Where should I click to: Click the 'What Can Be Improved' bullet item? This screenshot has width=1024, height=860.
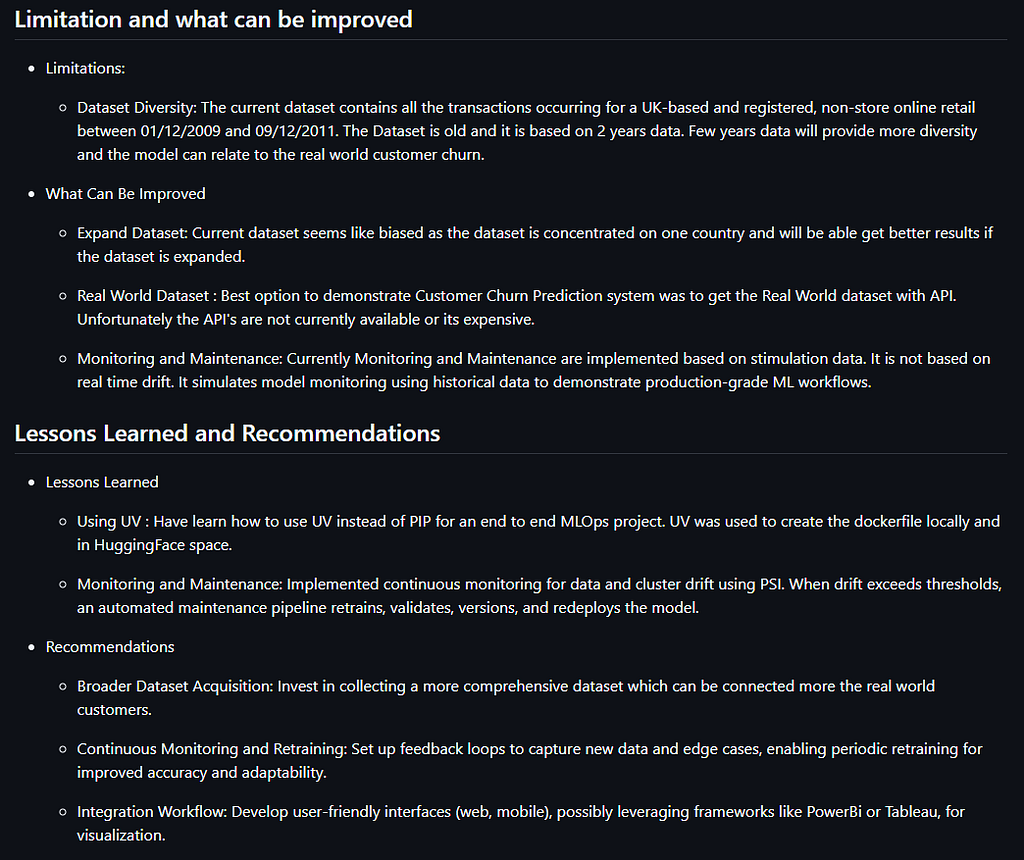(125, 194)
